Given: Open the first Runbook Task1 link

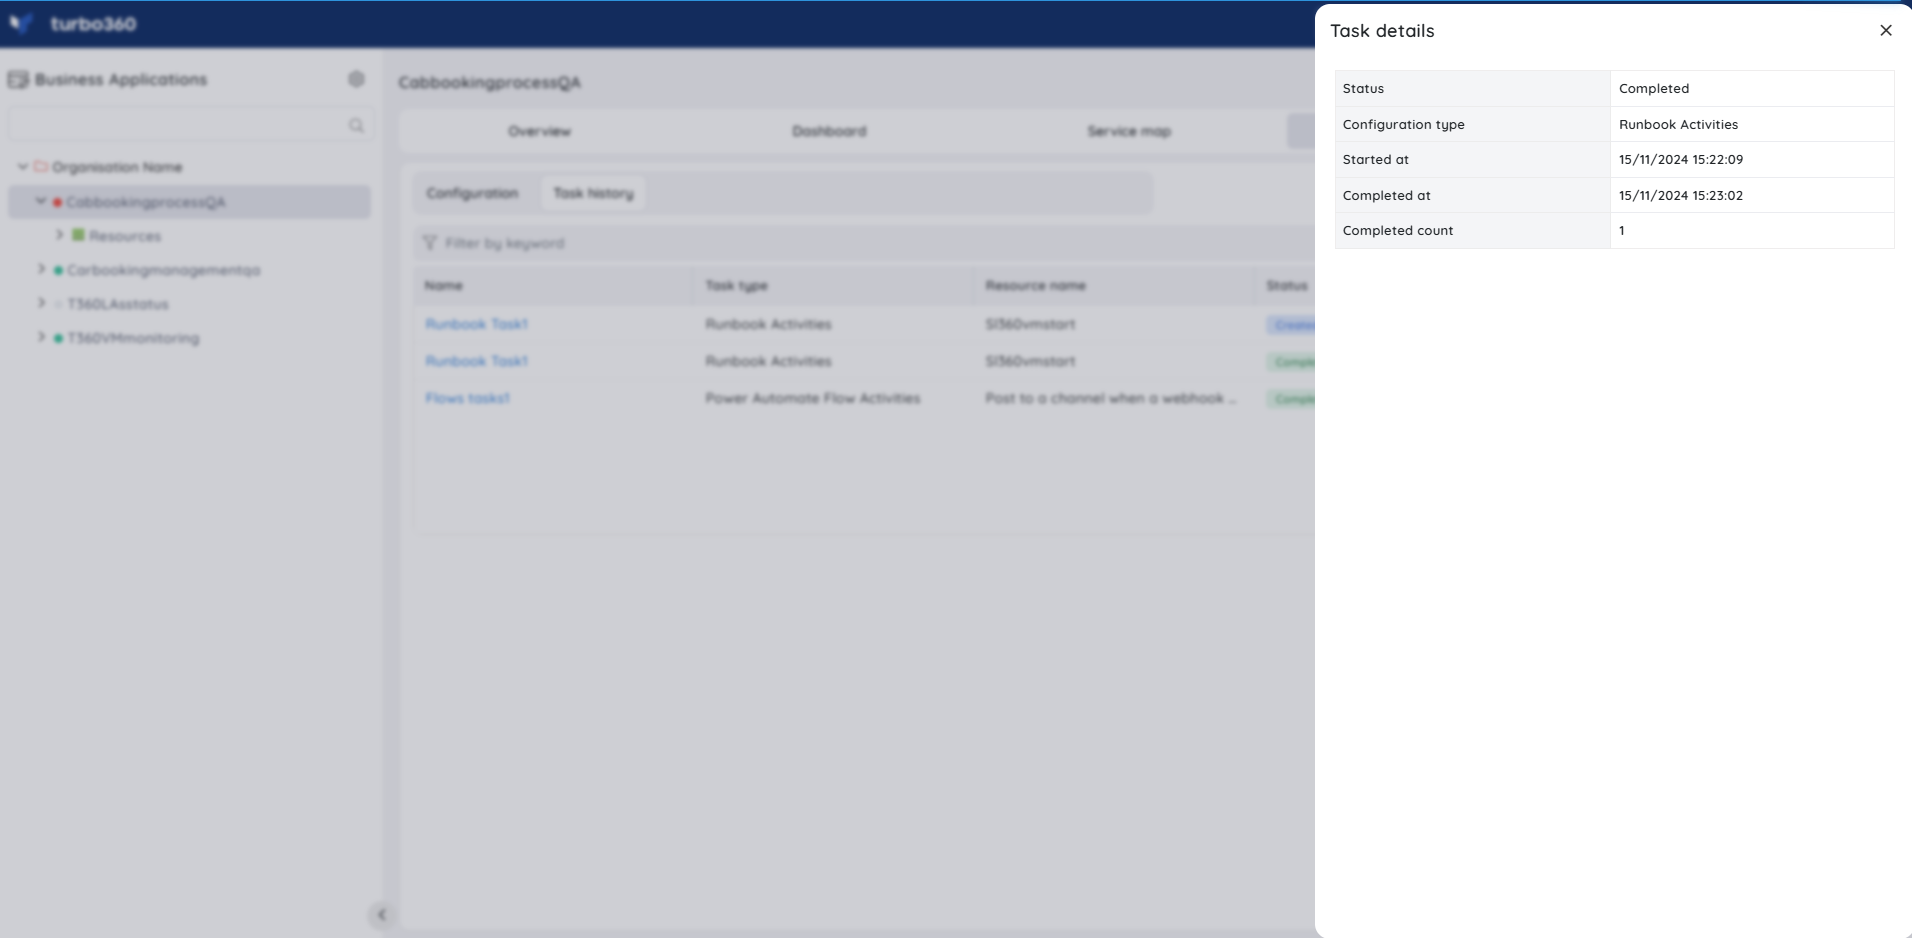Looking at the screenshot, I should coord(476,324).
